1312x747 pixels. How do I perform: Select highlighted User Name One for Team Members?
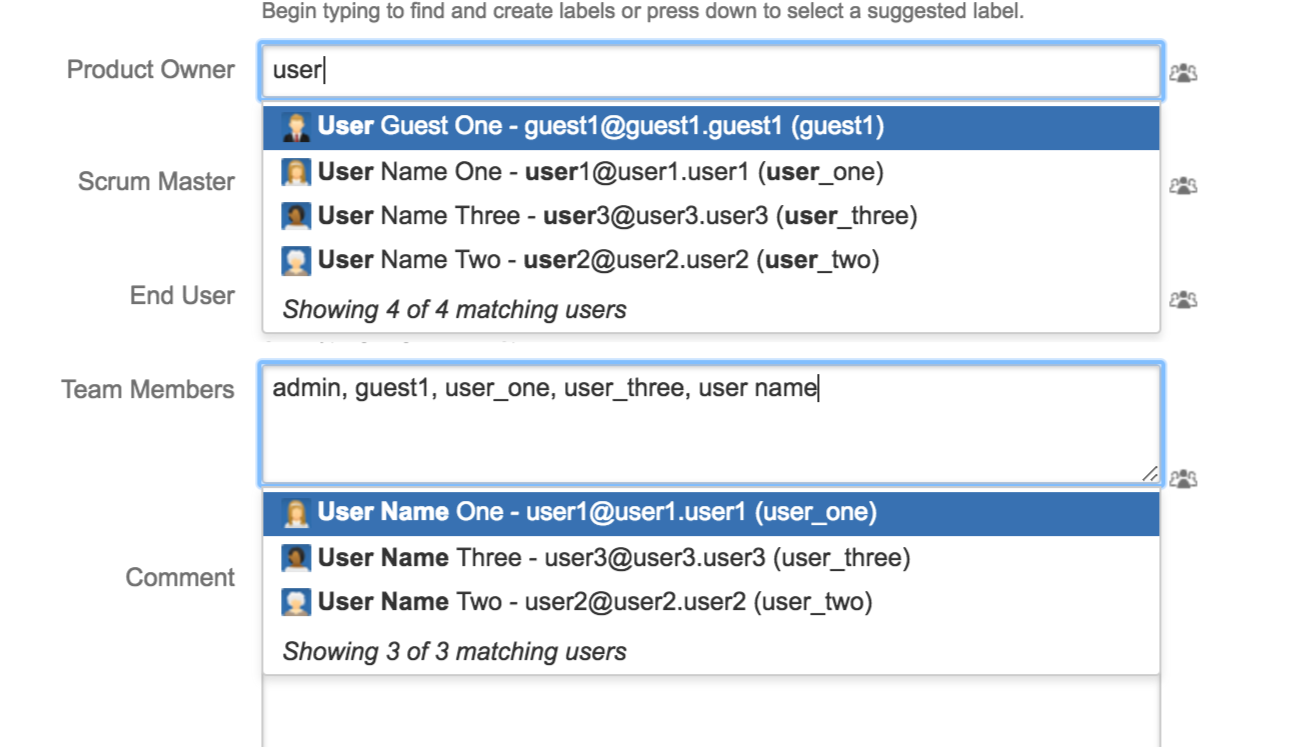(596, 512)
